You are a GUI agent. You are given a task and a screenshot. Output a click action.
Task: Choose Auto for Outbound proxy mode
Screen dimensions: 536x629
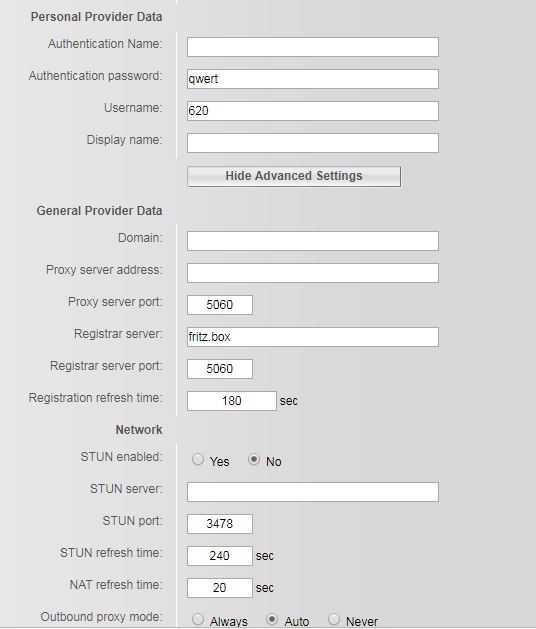(x=272, y=619)
